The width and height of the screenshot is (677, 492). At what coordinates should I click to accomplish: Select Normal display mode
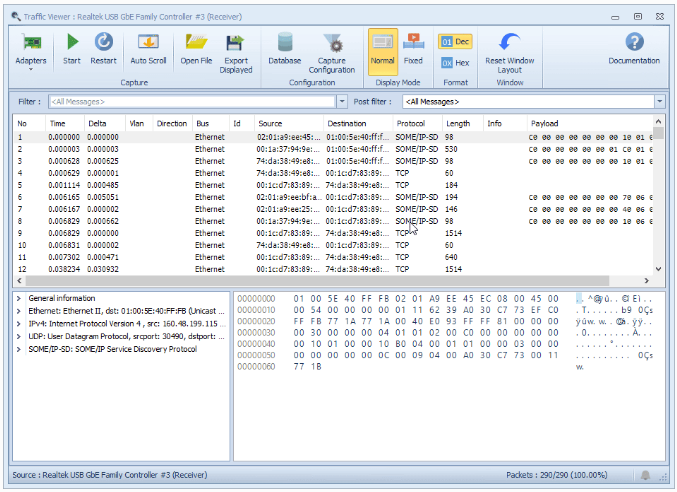click(383, 51)
